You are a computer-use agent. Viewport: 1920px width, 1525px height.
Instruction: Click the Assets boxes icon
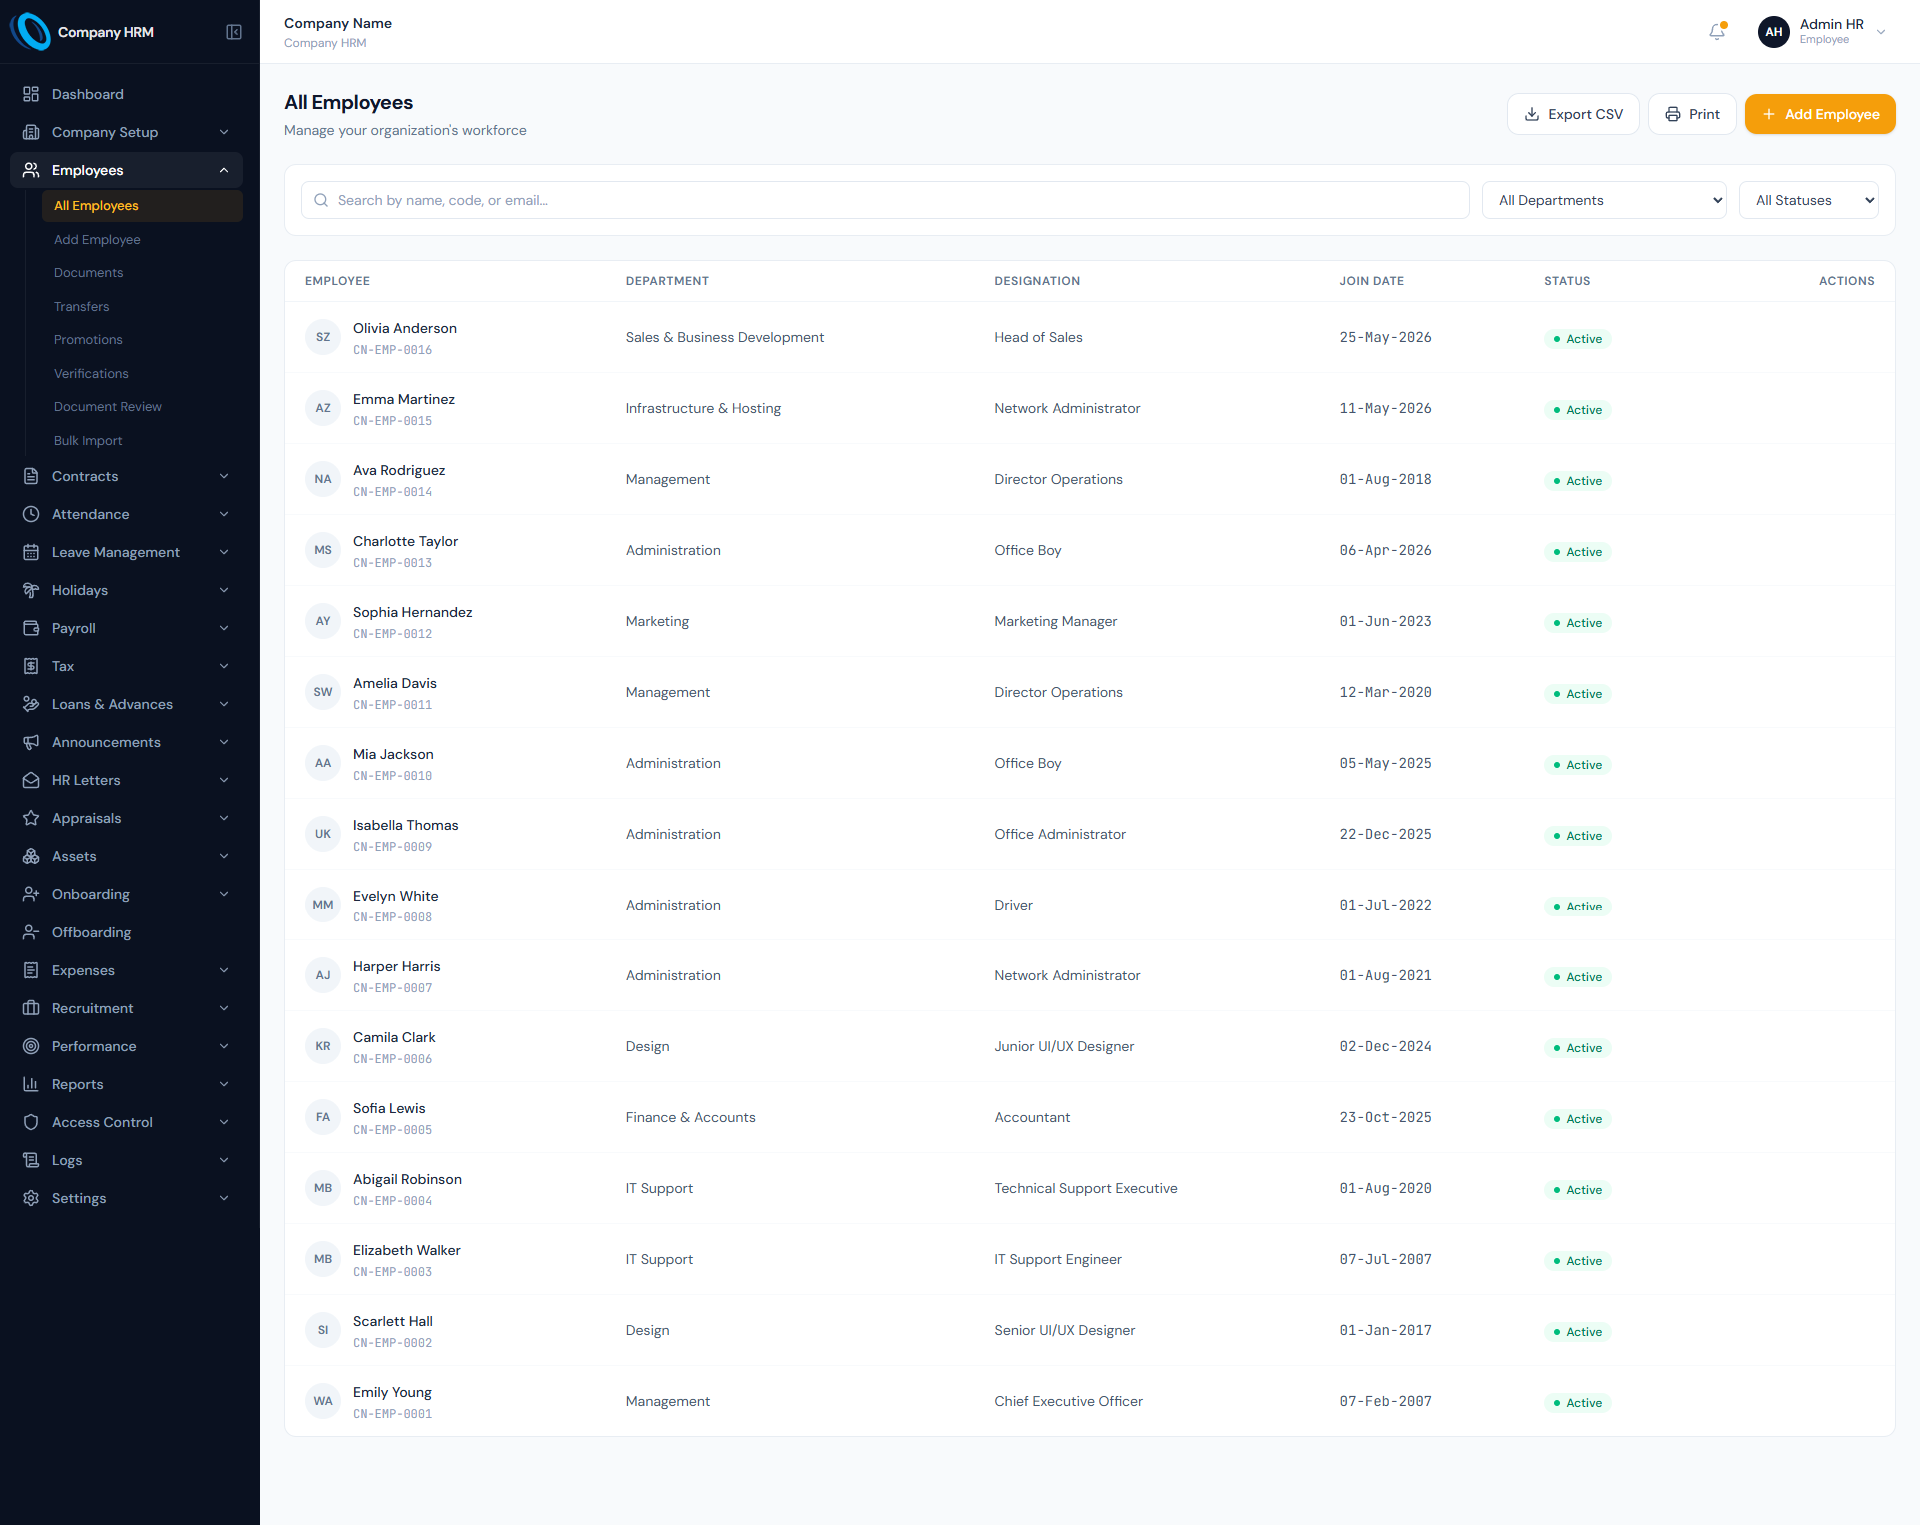pos(31,856)
